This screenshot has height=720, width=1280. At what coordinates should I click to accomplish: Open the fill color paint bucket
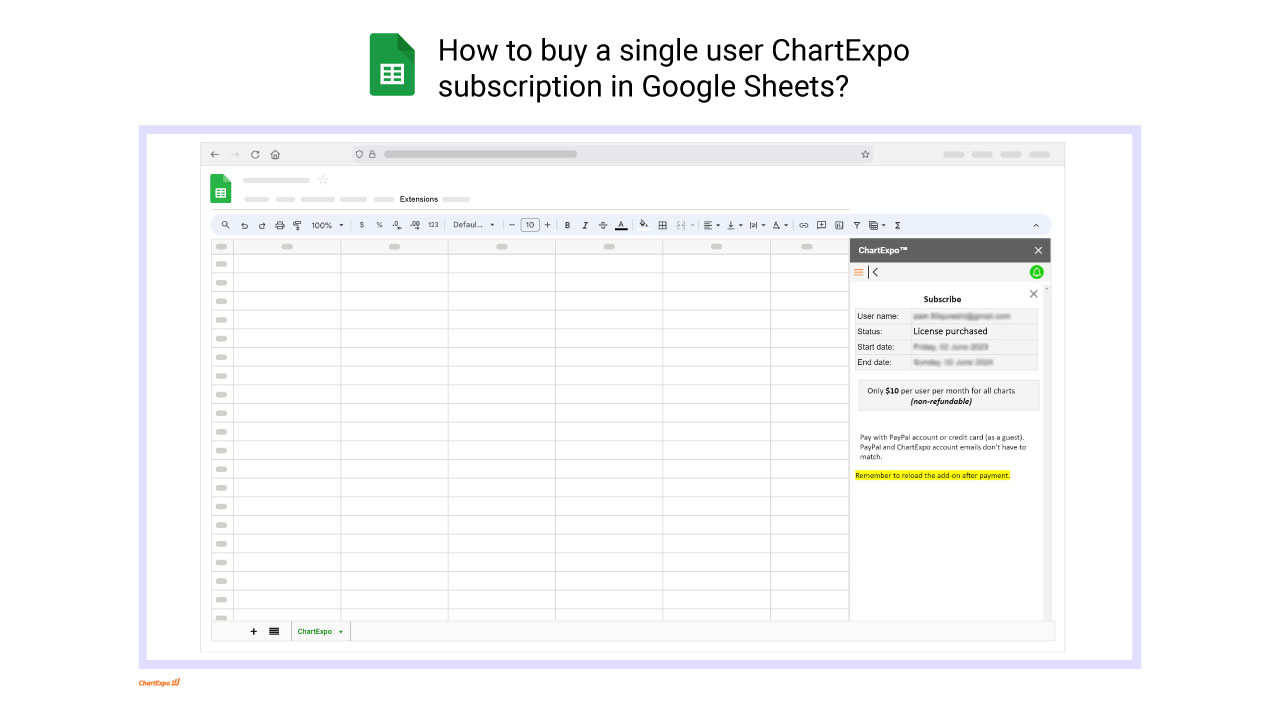click(643, 224)
